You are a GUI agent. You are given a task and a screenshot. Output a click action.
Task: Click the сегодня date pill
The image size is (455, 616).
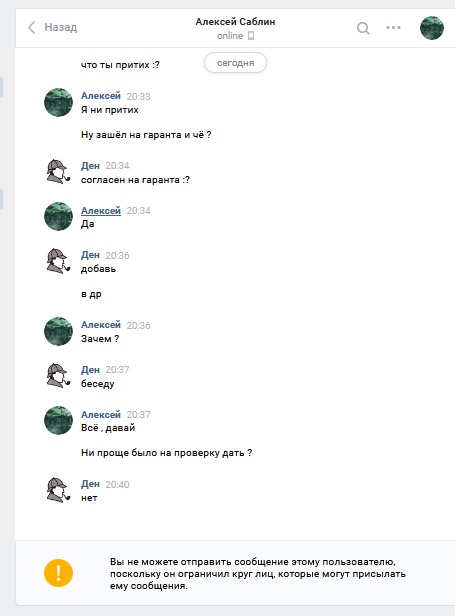235,63
